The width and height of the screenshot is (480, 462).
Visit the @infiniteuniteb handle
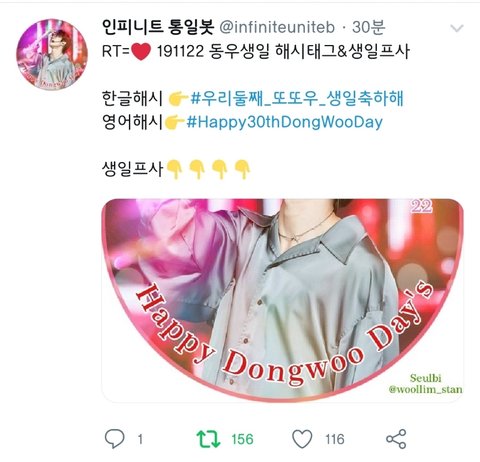coord(277,27)
